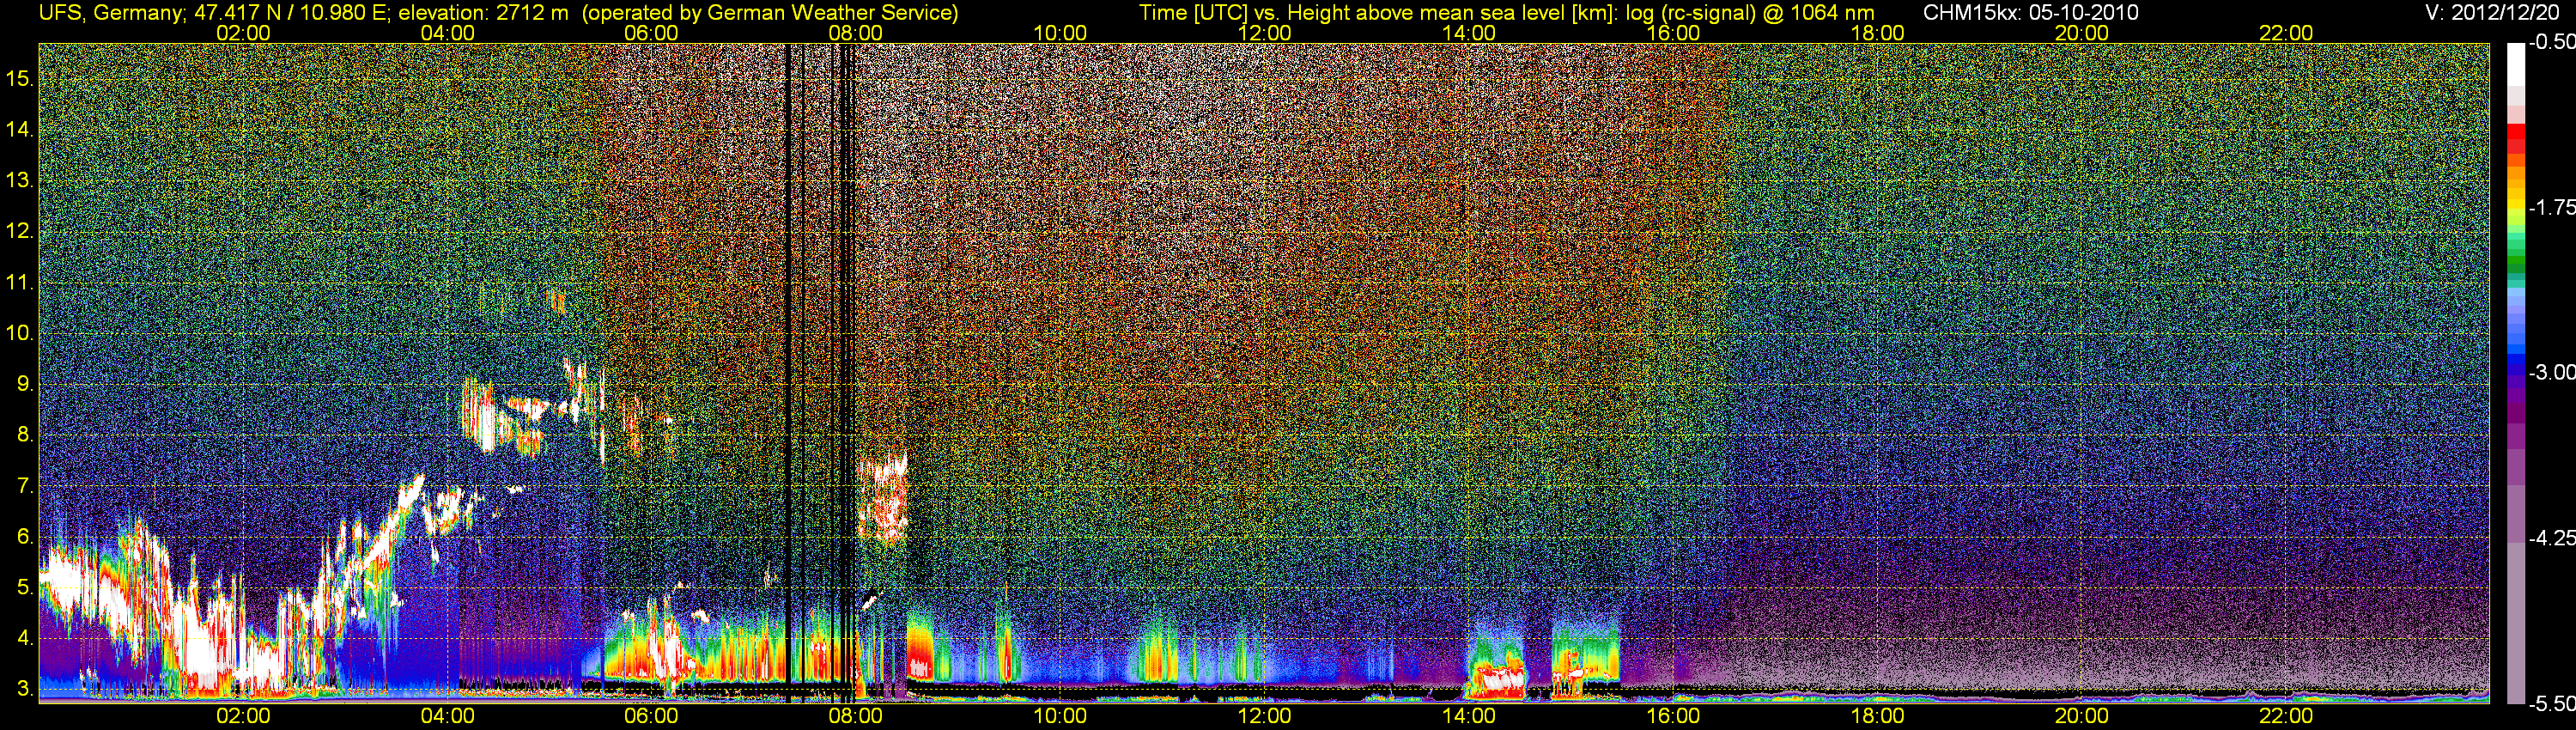Click the "04:00" label on the bottom time axis
The width and height of the screenshot is (2576, 730).
tap(448, 716)
